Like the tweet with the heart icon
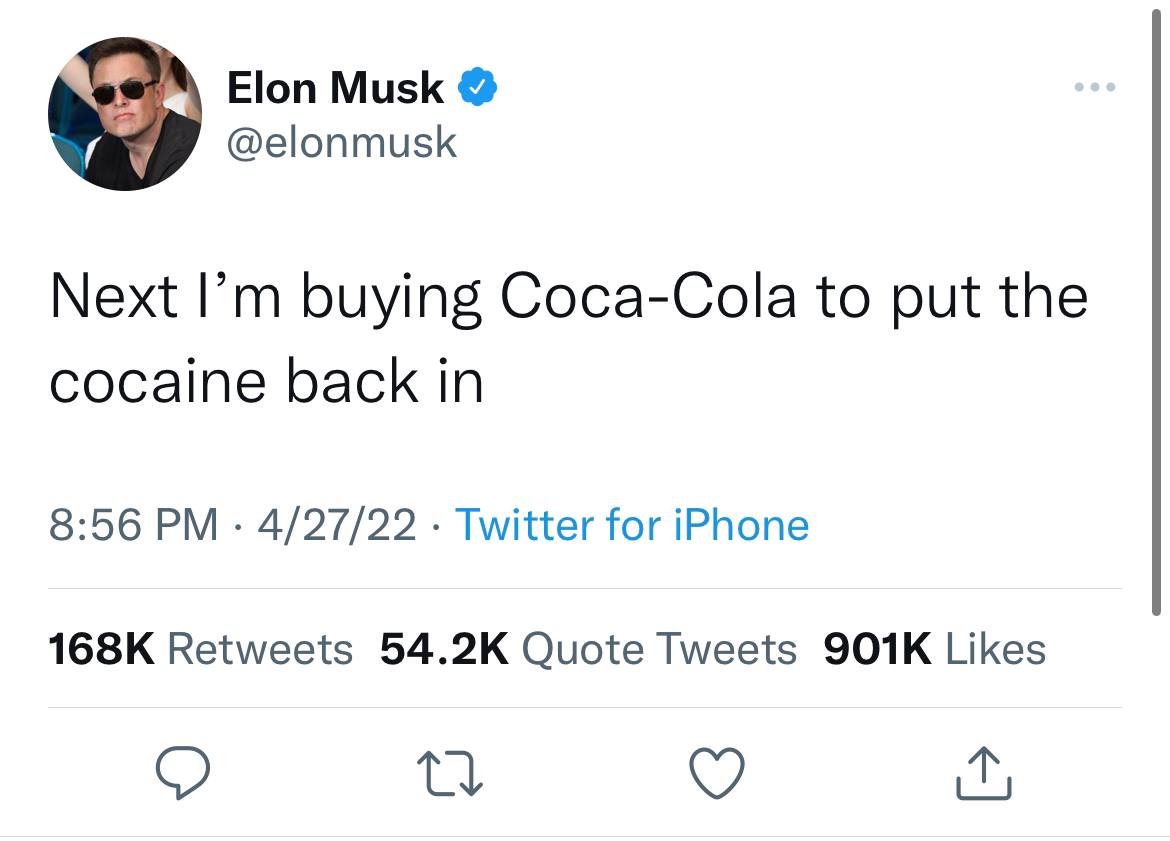 click(x=717, y=773)
